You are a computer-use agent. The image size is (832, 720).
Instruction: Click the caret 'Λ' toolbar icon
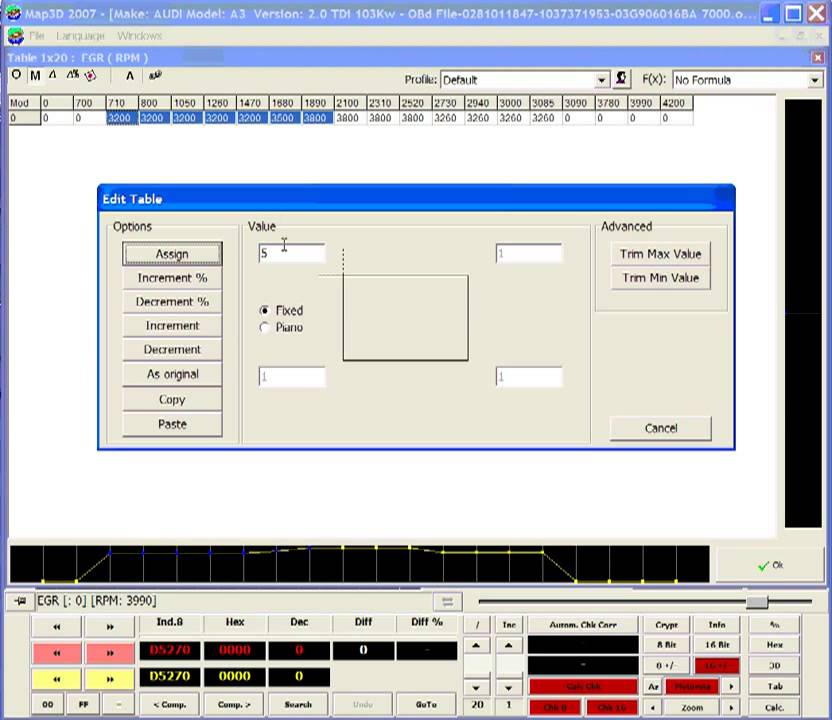(x=129, y=76)
